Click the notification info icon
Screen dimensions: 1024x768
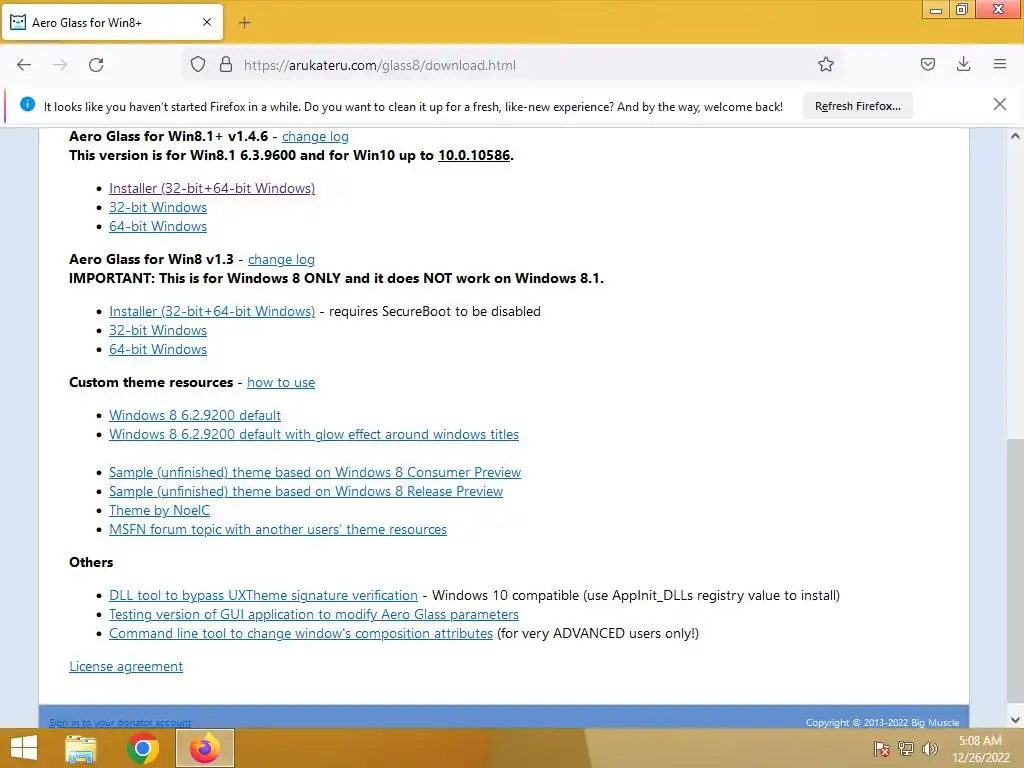[x=27, y=104]
